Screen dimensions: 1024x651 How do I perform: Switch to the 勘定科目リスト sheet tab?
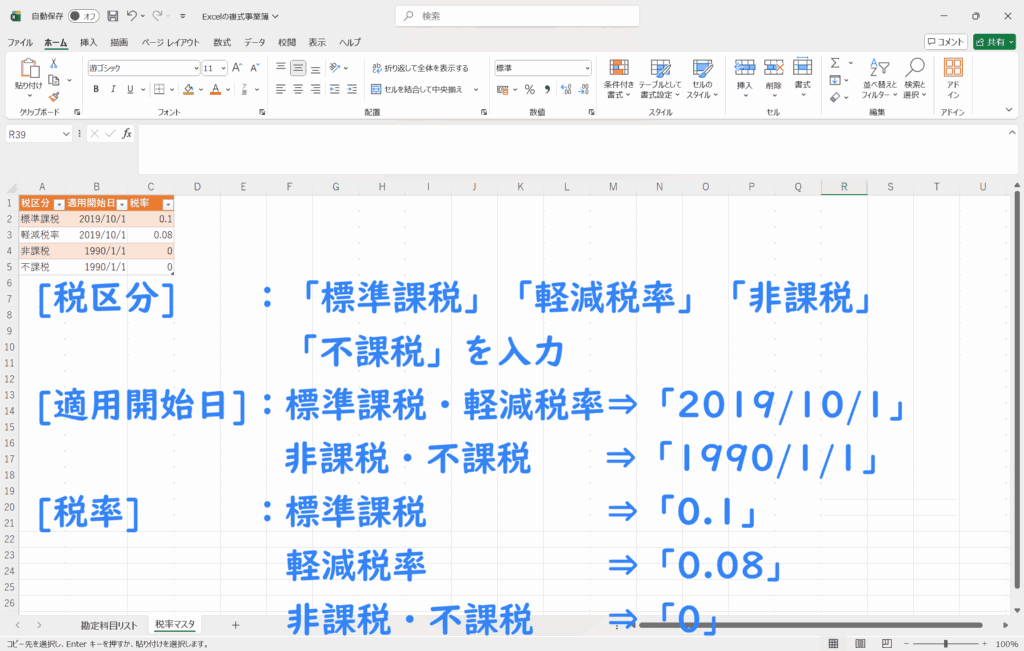click(109, 624)
